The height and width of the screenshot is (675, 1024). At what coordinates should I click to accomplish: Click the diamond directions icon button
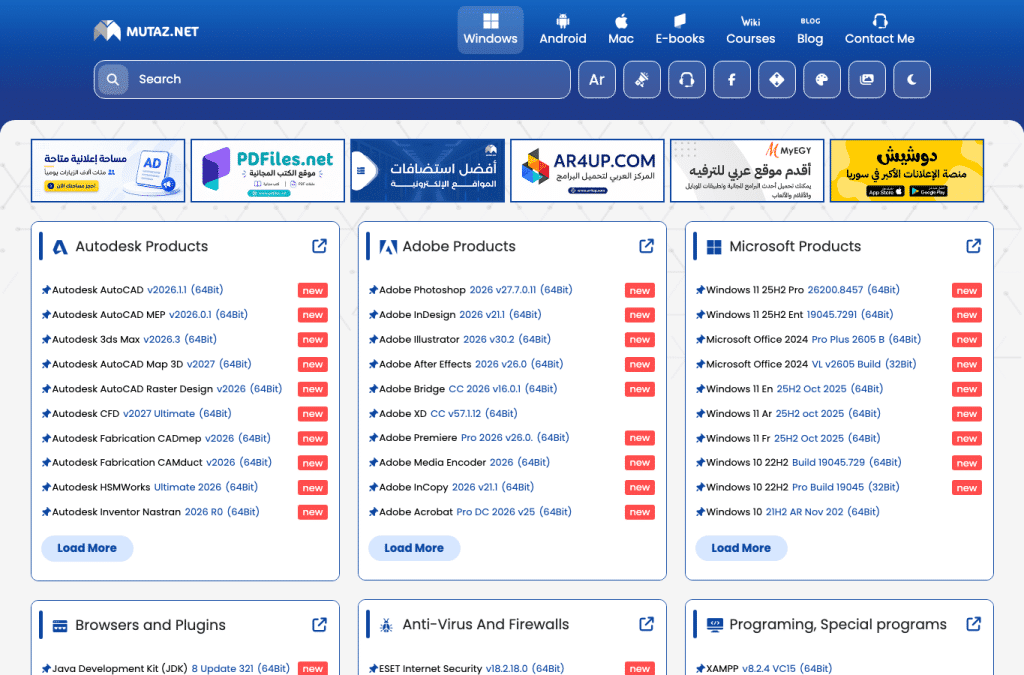tap(777, 80)
